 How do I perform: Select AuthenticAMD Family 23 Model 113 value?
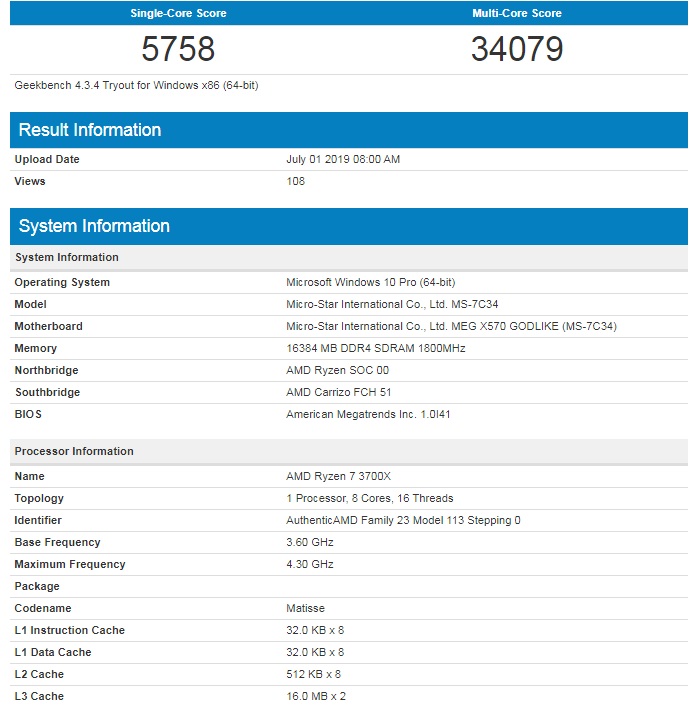click(403, 520)
